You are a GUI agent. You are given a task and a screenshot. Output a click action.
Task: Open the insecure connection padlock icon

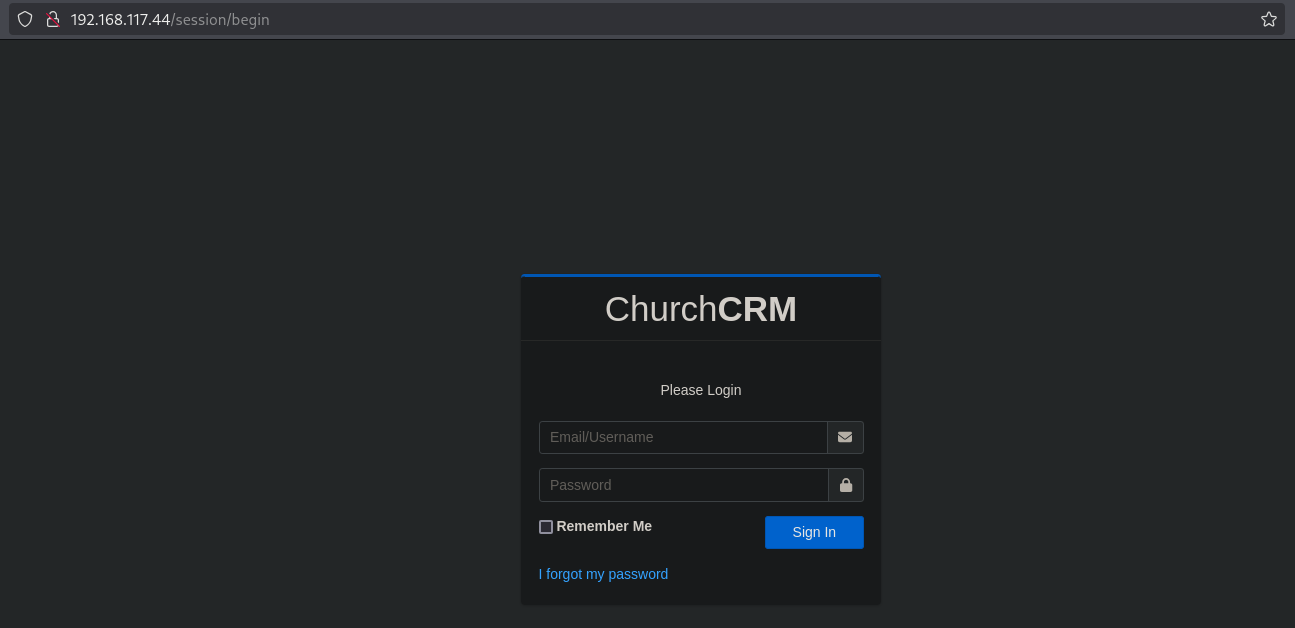point(53,19)
